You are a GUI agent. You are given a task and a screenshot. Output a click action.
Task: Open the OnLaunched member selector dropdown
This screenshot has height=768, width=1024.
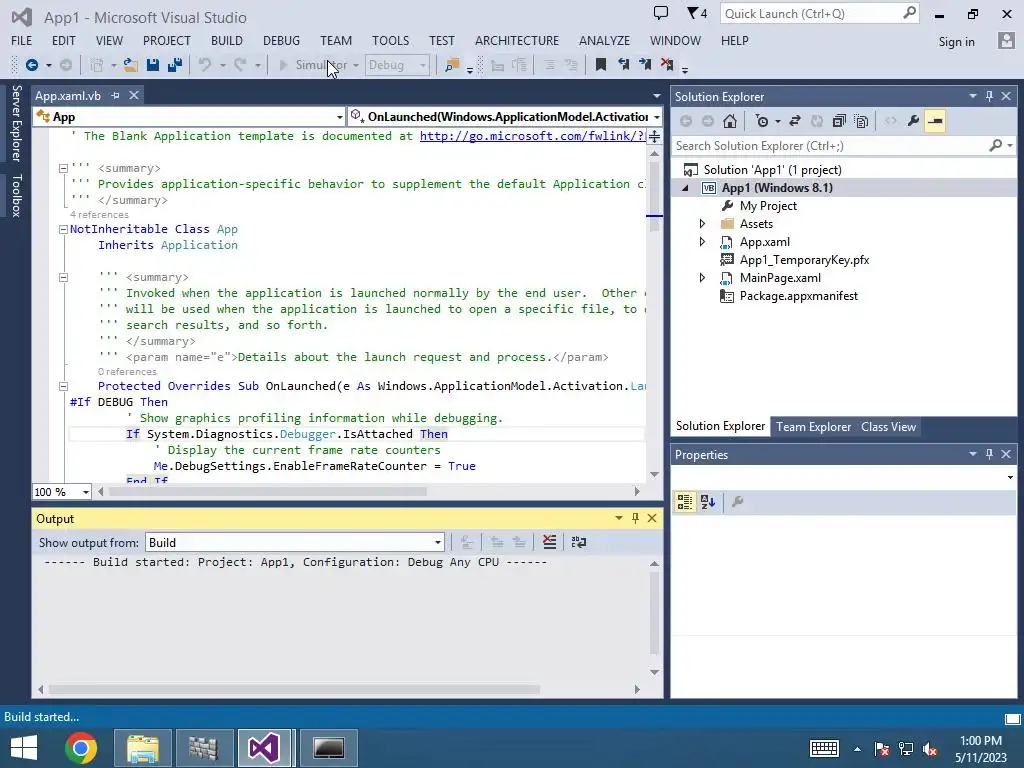656,117
